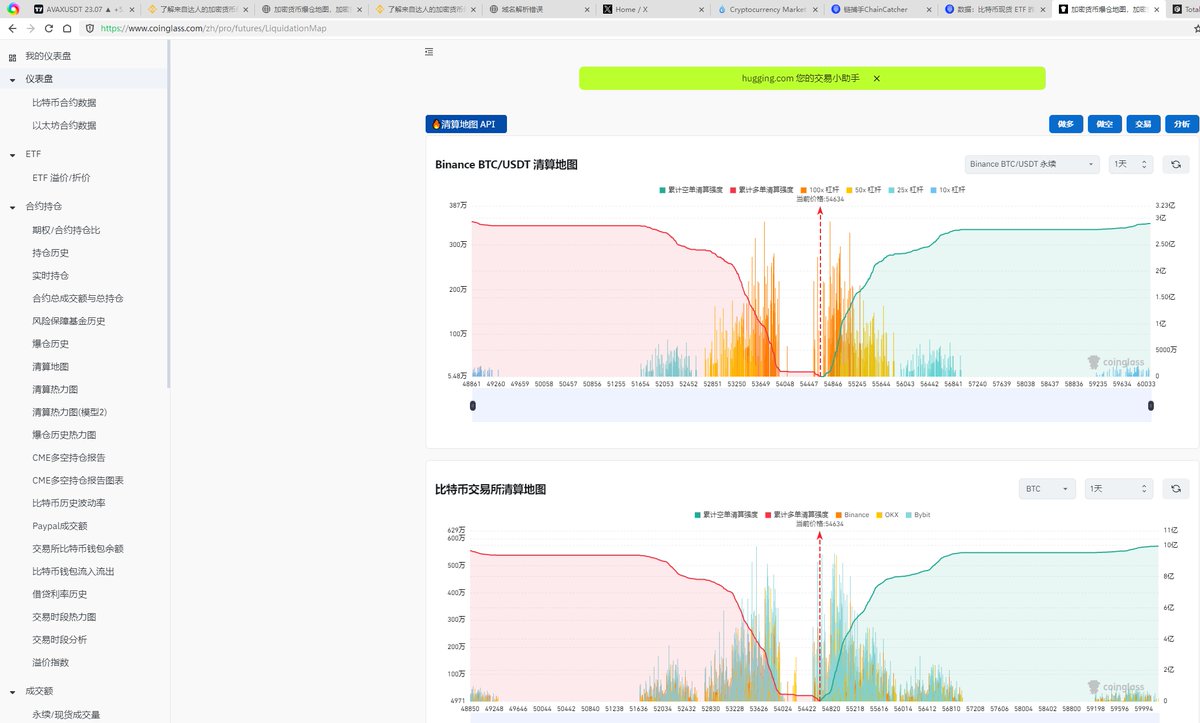Open 比特币合约数据 in sidebar
The height and width of the screenshot is (723, 1200).
pos(64,103)
